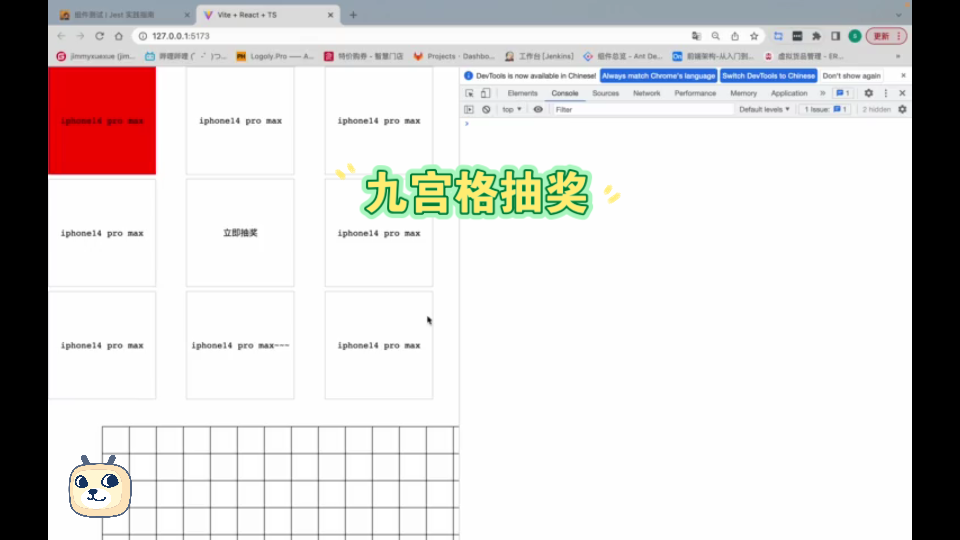Open the 组件总览 - Ant Design bookmark

pos(623,56)
